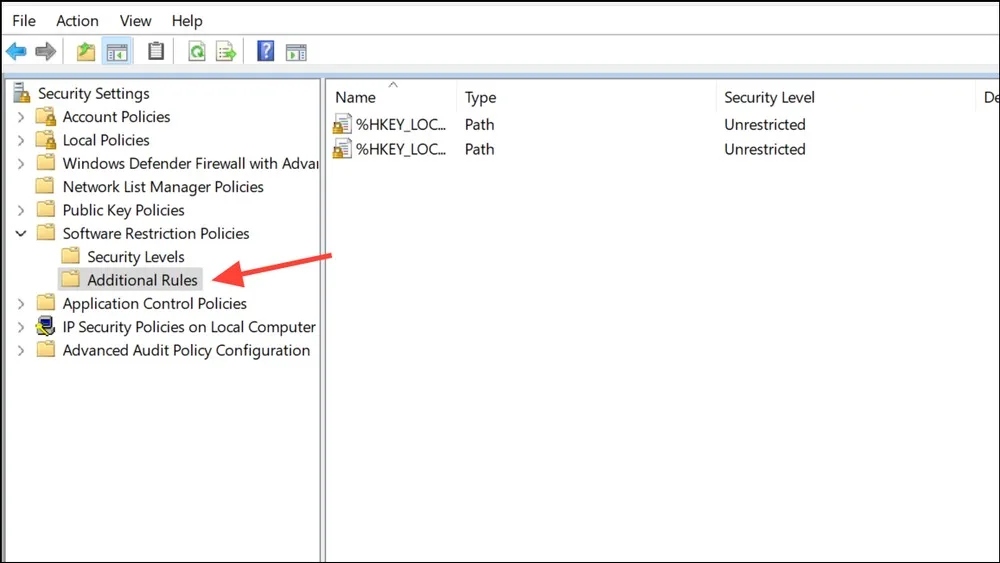Click the IP Security Policies computer icon
The width and height of the screenshot is (1000, 563).
coord(45,326)
